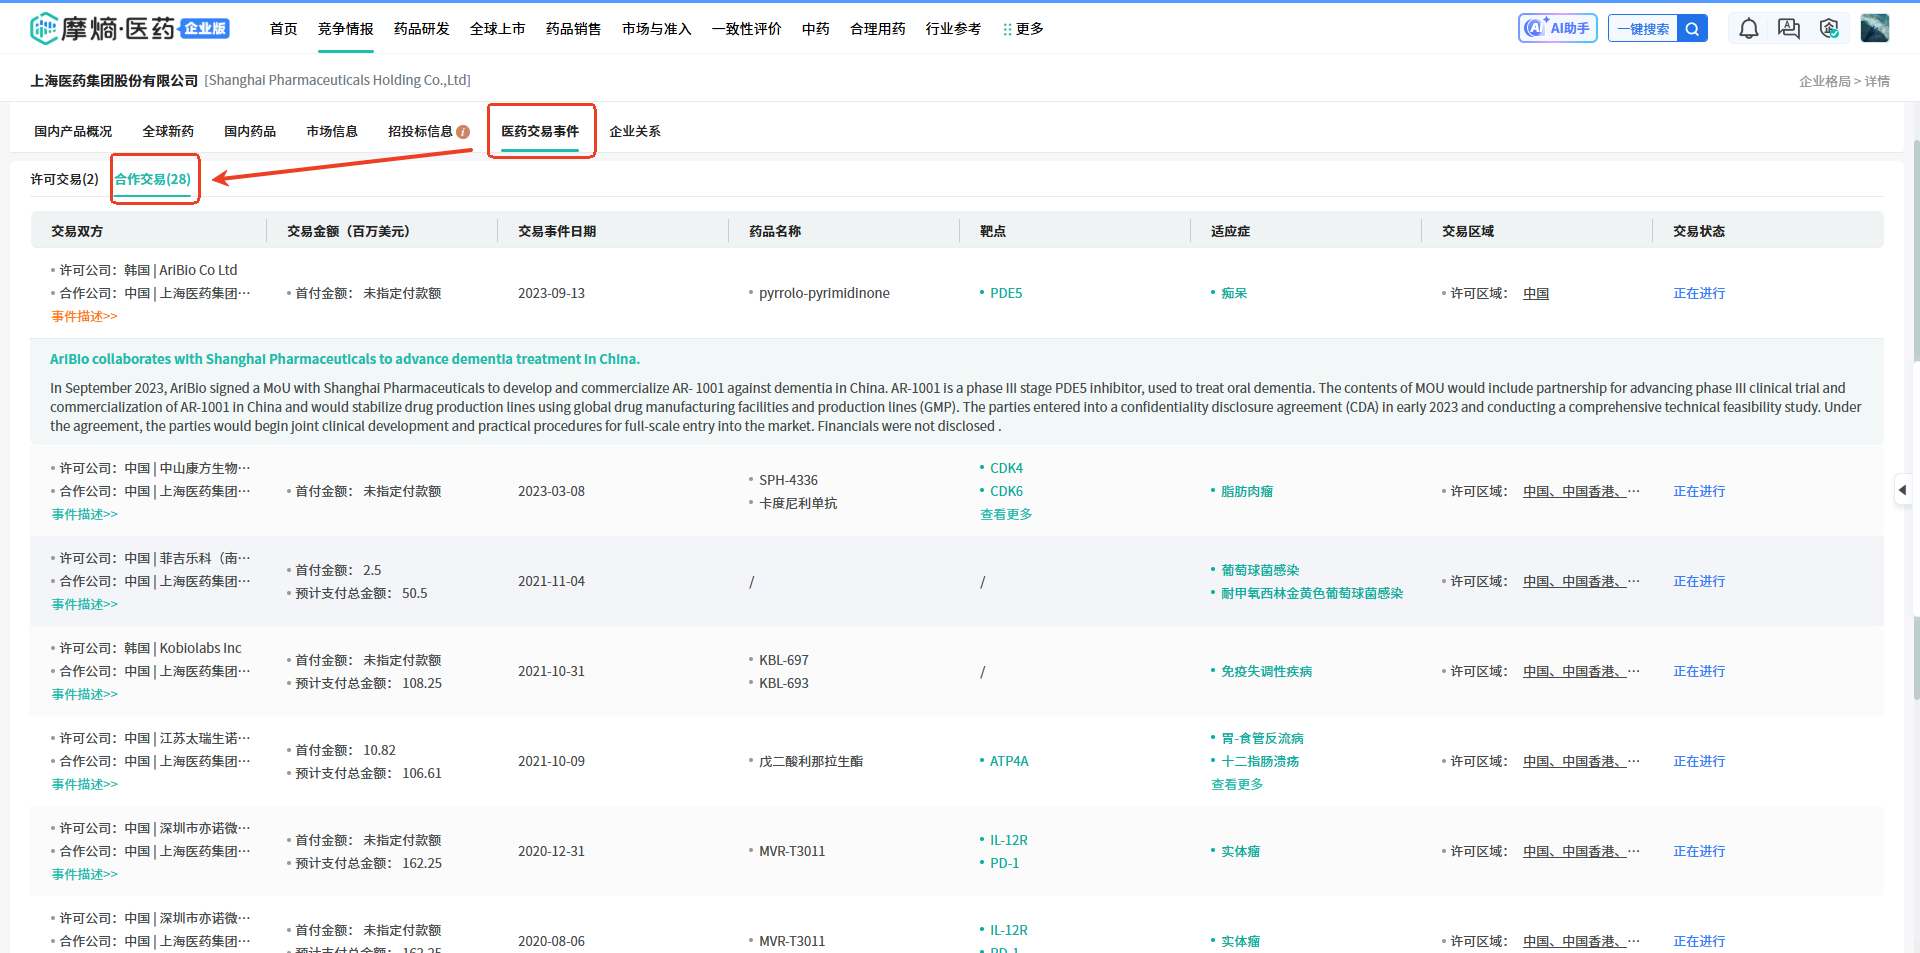Select the 医药交易事件 tab

point(540,131)
